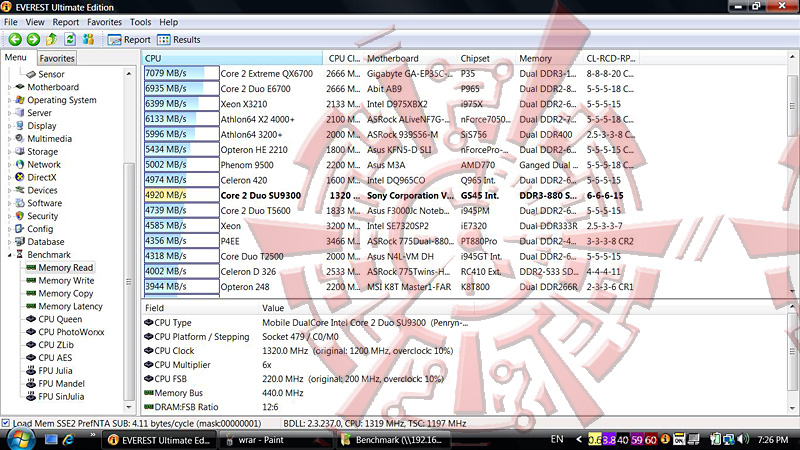Switch to wrar - Paint taskbar button
The width and height of the screenshot is (800, 450).
(275, 440)
